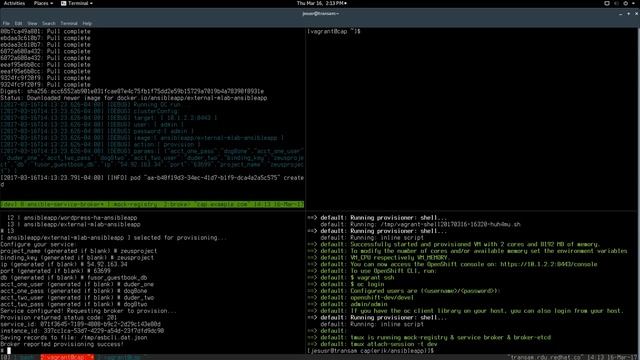Click the acct_one_pass dog8one line
Image resolution: width=640 pixels, height=360 pixels.
pyautogui.click(x=74, y=291)
